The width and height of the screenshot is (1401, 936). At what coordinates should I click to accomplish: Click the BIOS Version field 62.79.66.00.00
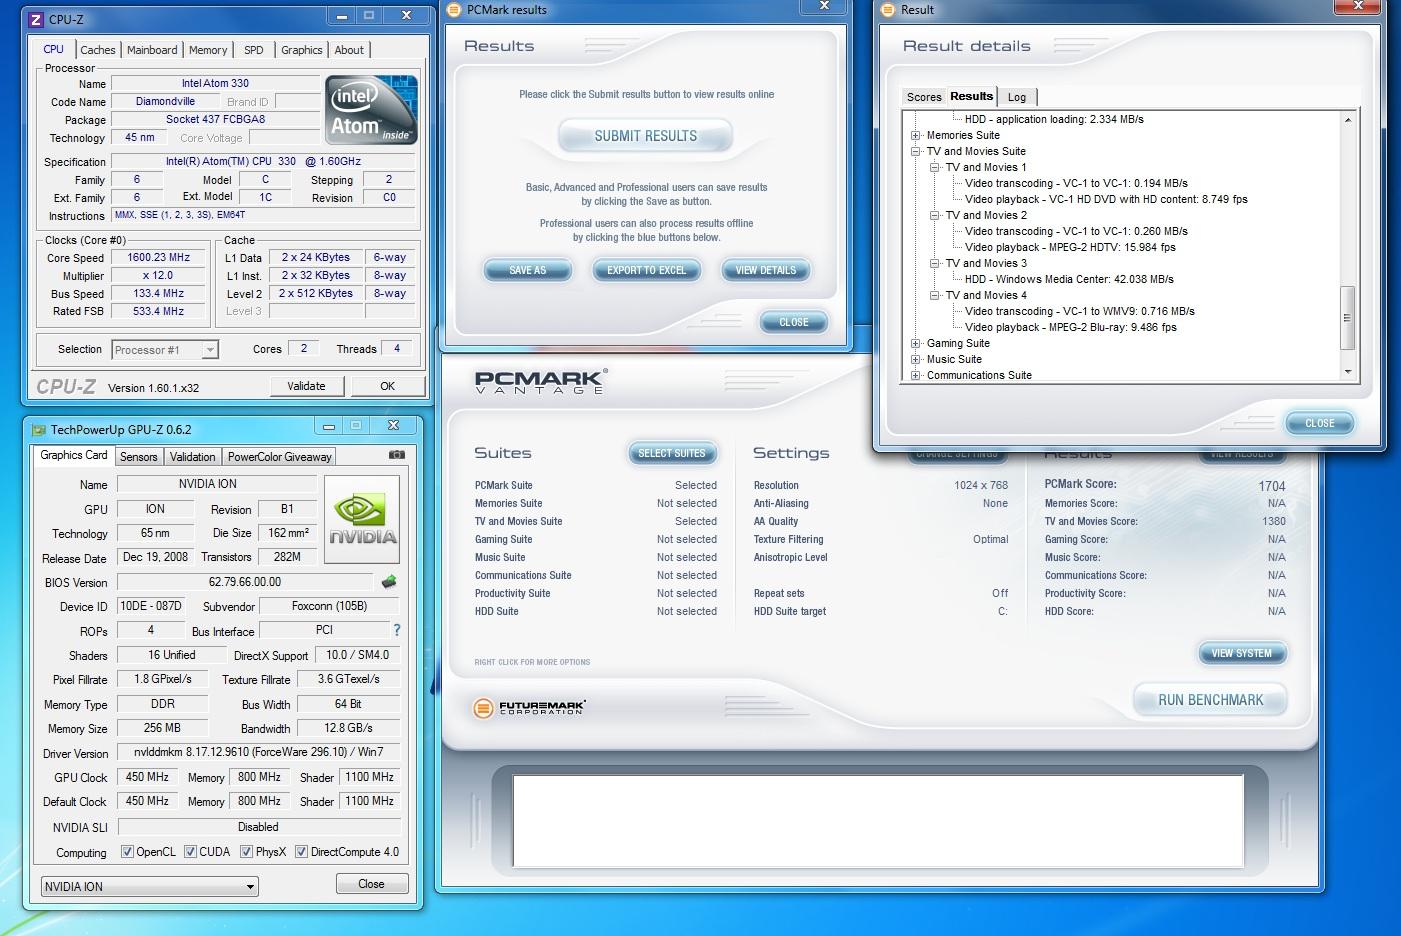[x=245, y=582]
